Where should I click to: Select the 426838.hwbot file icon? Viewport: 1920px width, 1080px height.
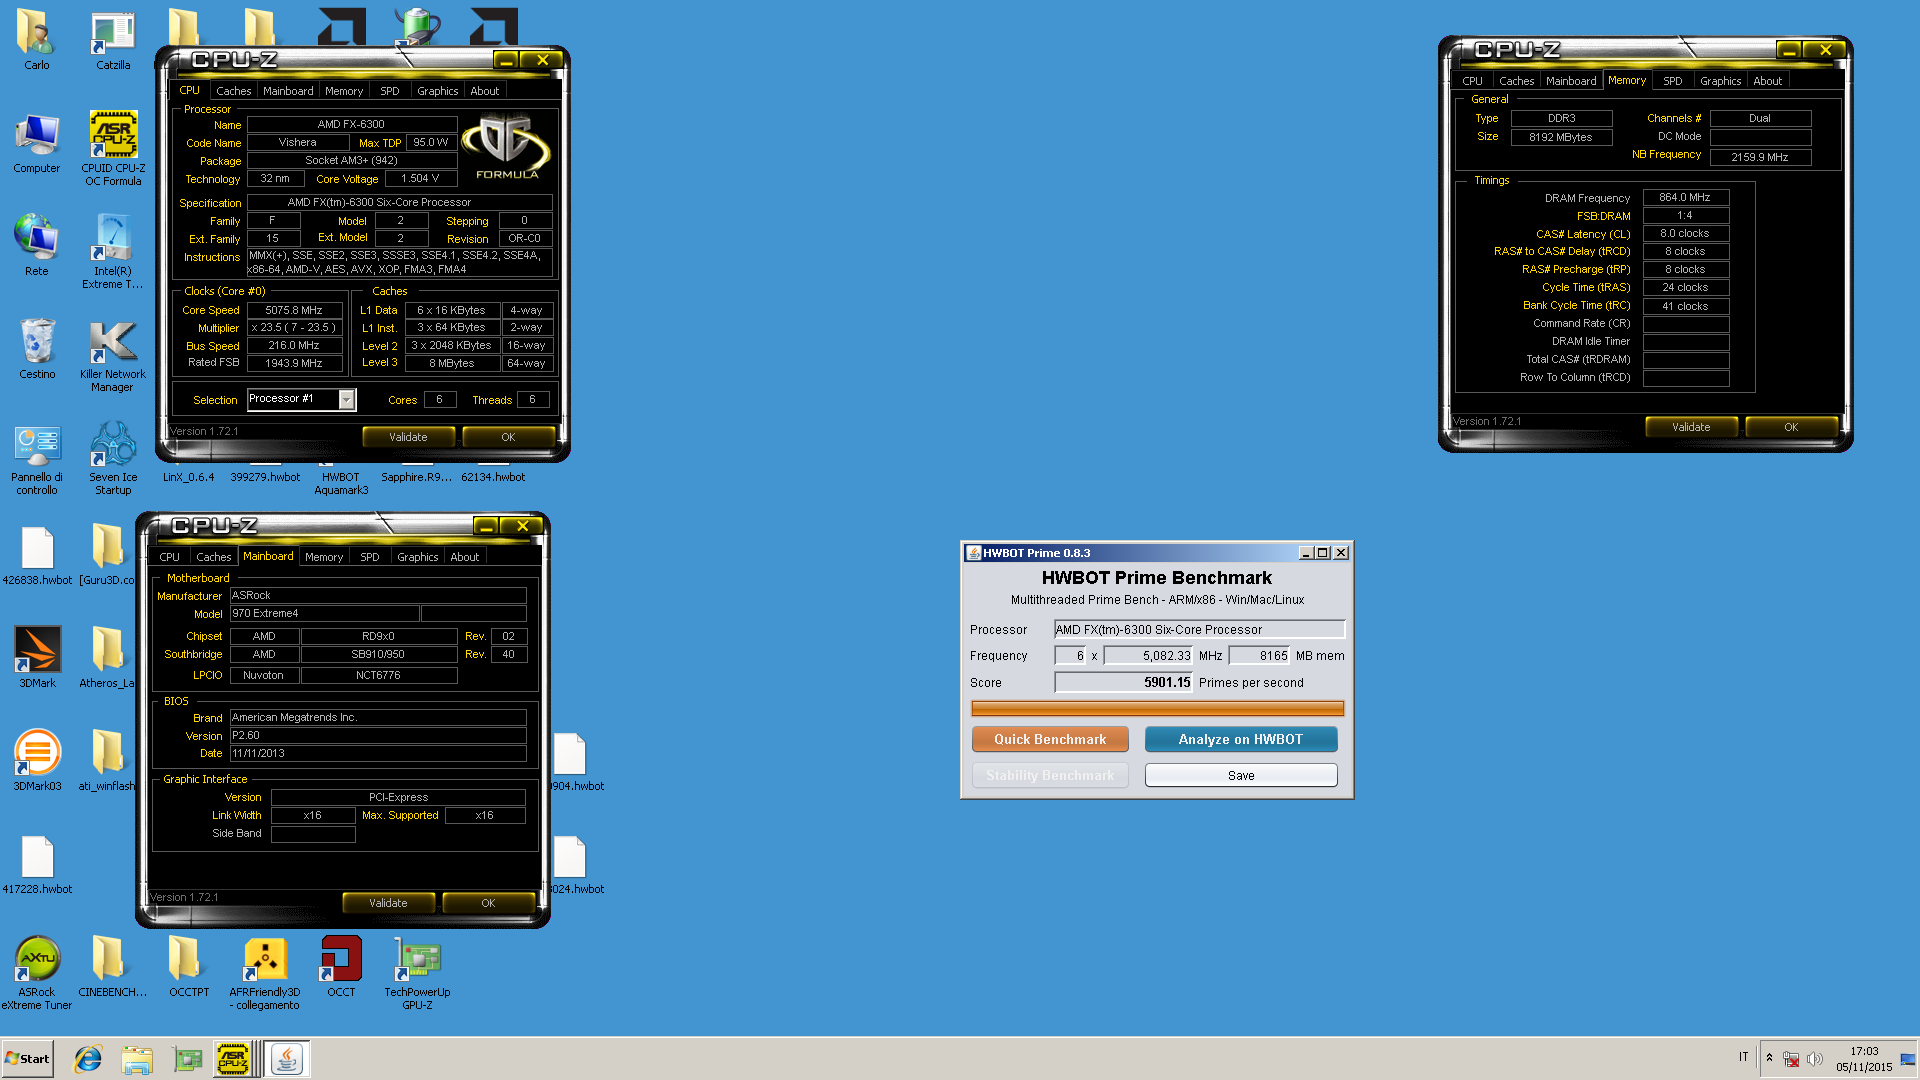click(37, 556)
